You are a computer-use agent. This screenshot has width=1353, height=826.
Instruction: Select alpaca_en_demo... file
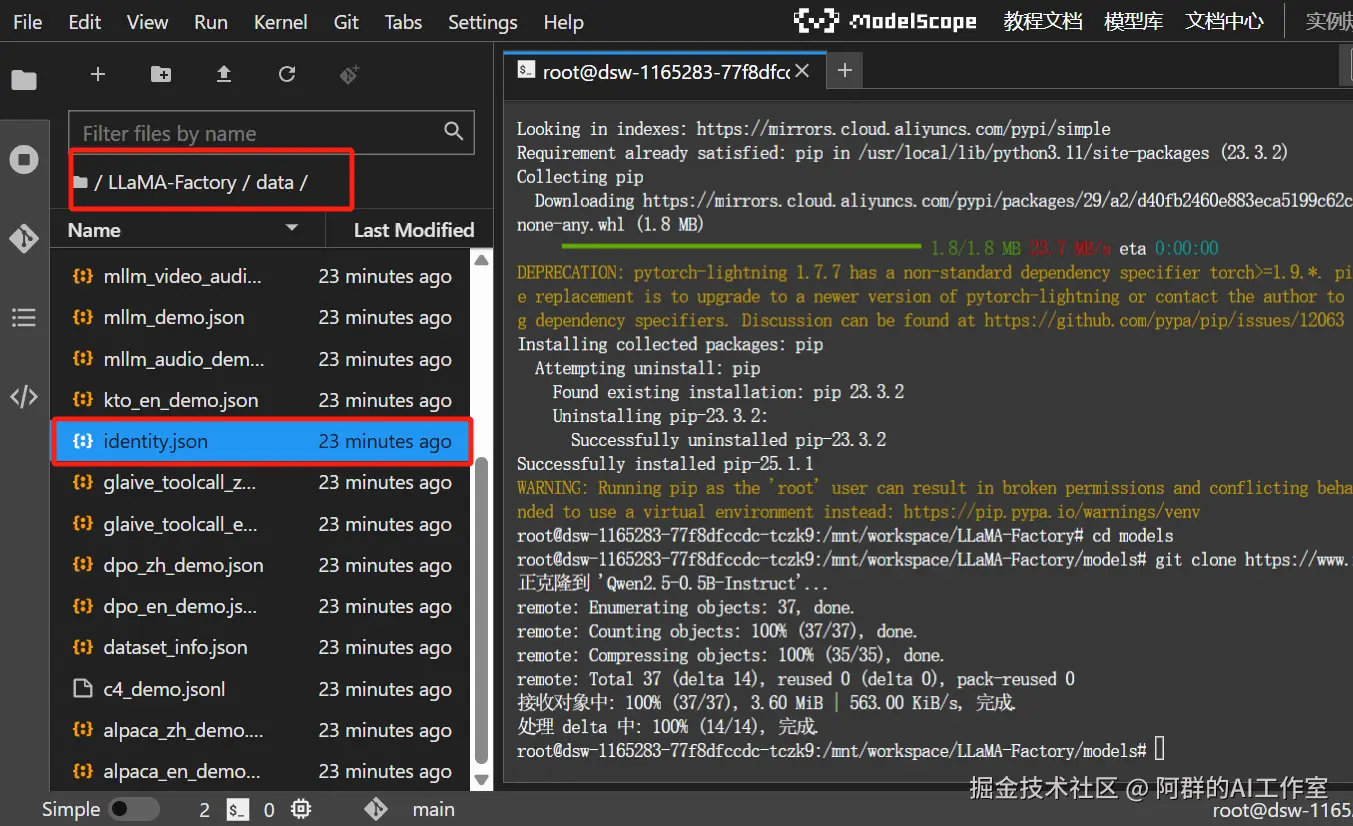[261, 771]
